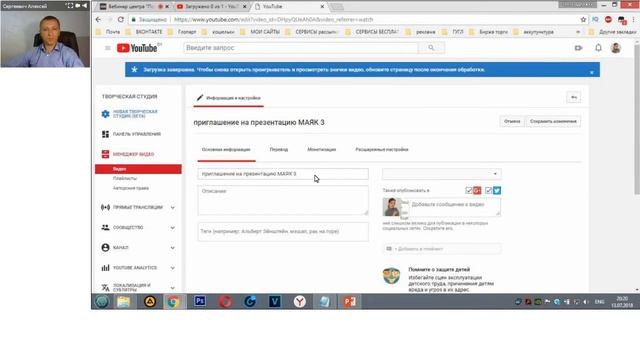Open the Pochta bookmark folder
Image resolution: width=640 pixels, height=360 pixels.
click(x=109, y=32)
